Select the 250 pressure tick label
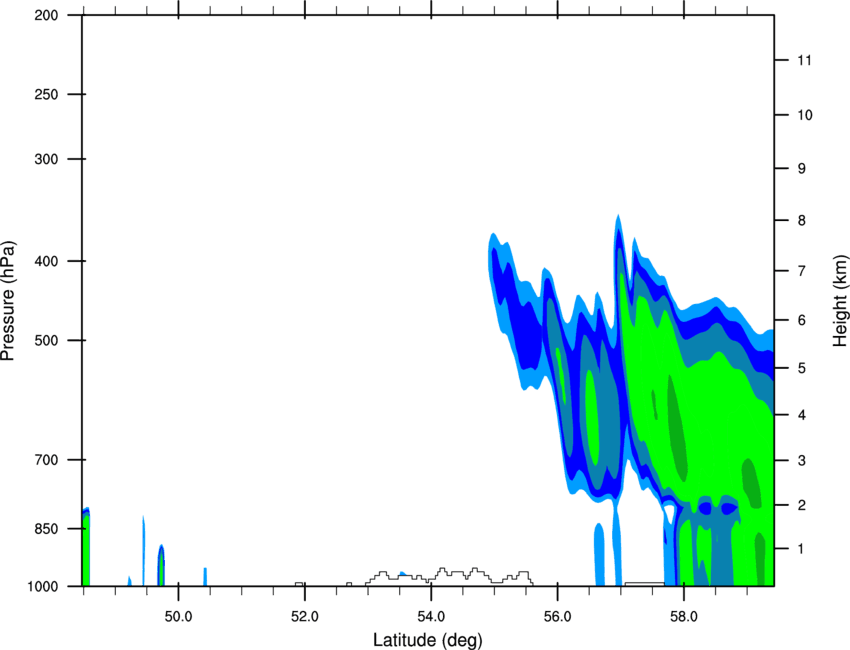850x650 pixels. [x=46, y=94]
